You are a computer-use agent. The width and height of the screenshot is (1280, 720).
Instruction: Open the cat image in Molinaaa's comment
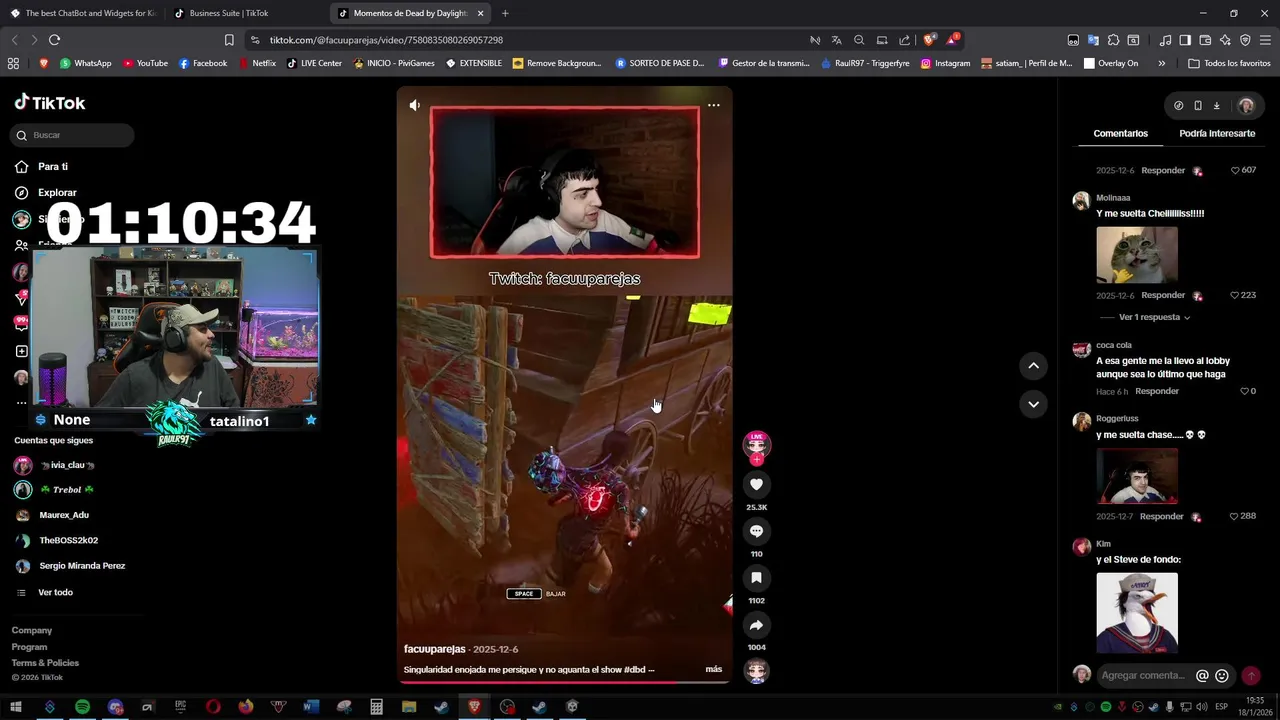1137,255
